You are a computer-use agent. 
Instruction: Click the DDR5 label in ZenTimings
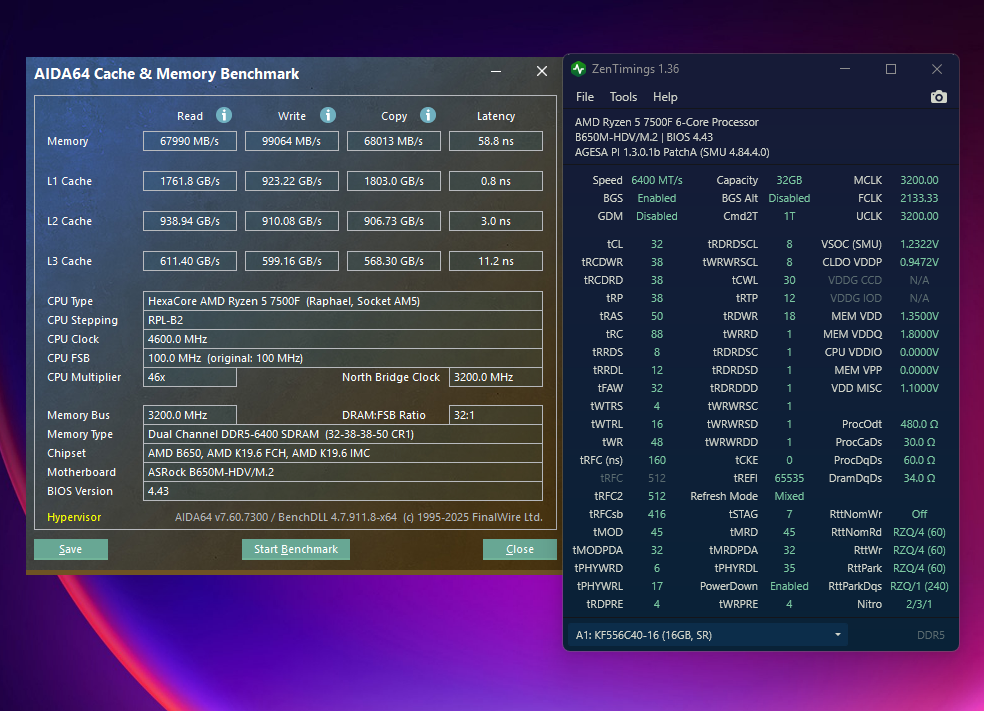point(930,635)
